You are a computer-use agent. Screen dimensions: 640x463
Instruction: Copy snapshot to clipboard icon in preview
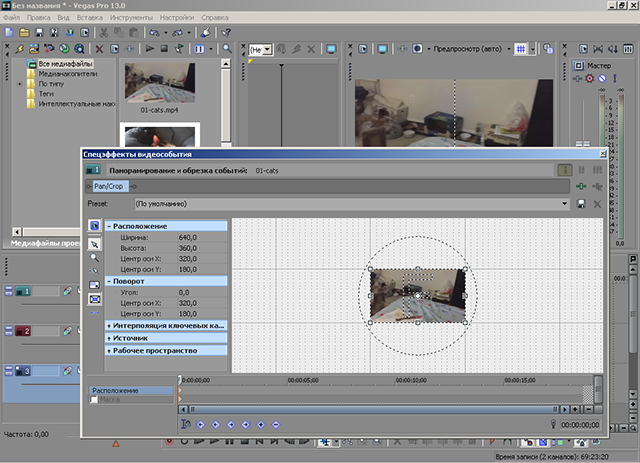point(548,49)
